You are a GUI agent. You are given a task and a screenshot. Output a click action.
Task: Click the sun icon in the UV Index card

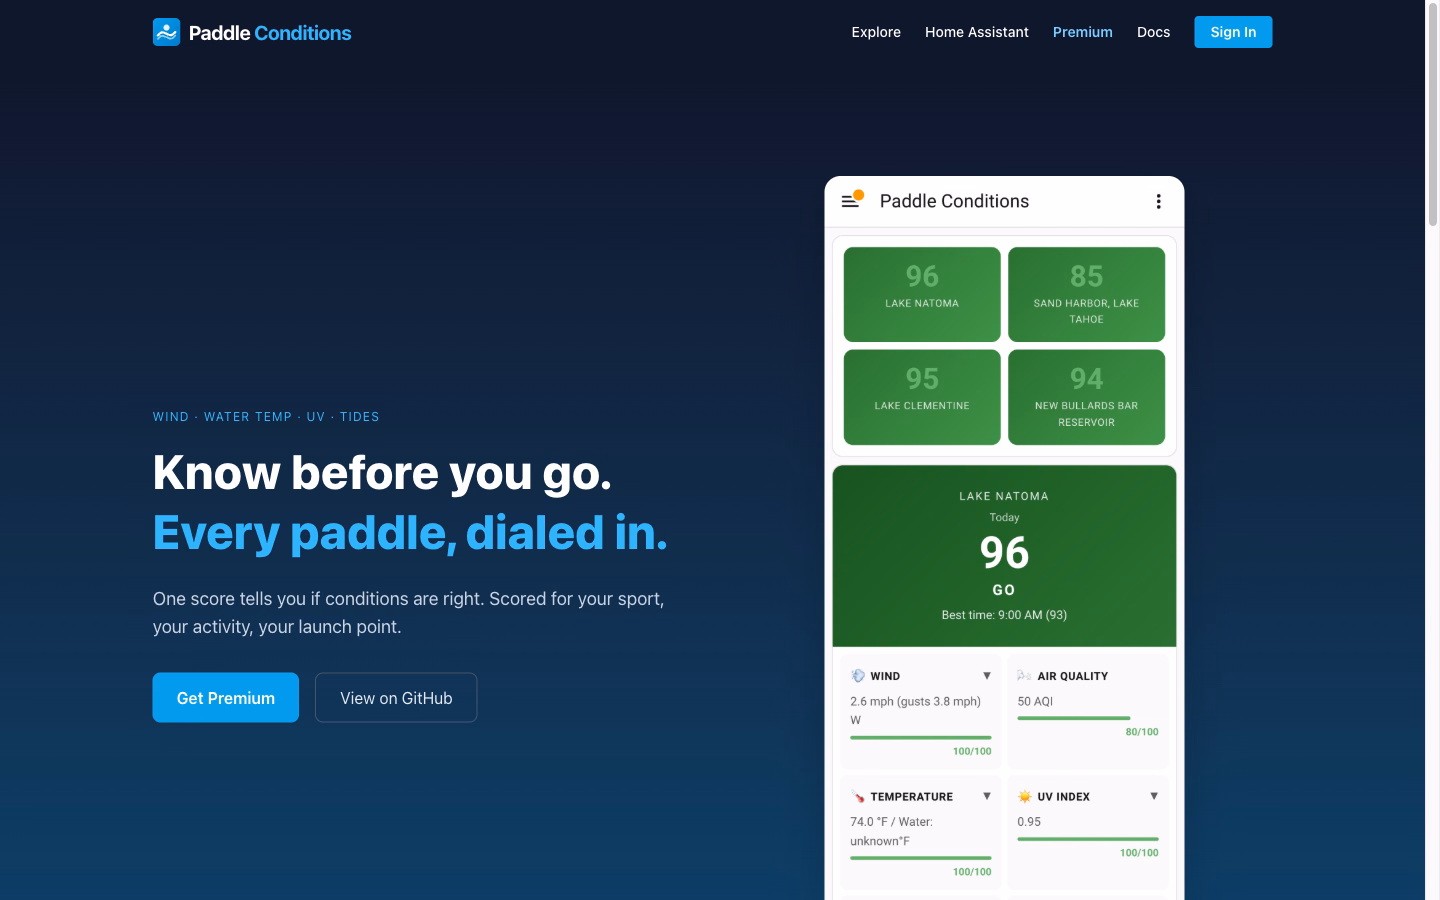pyautogui.click(x=1024, y=797)
